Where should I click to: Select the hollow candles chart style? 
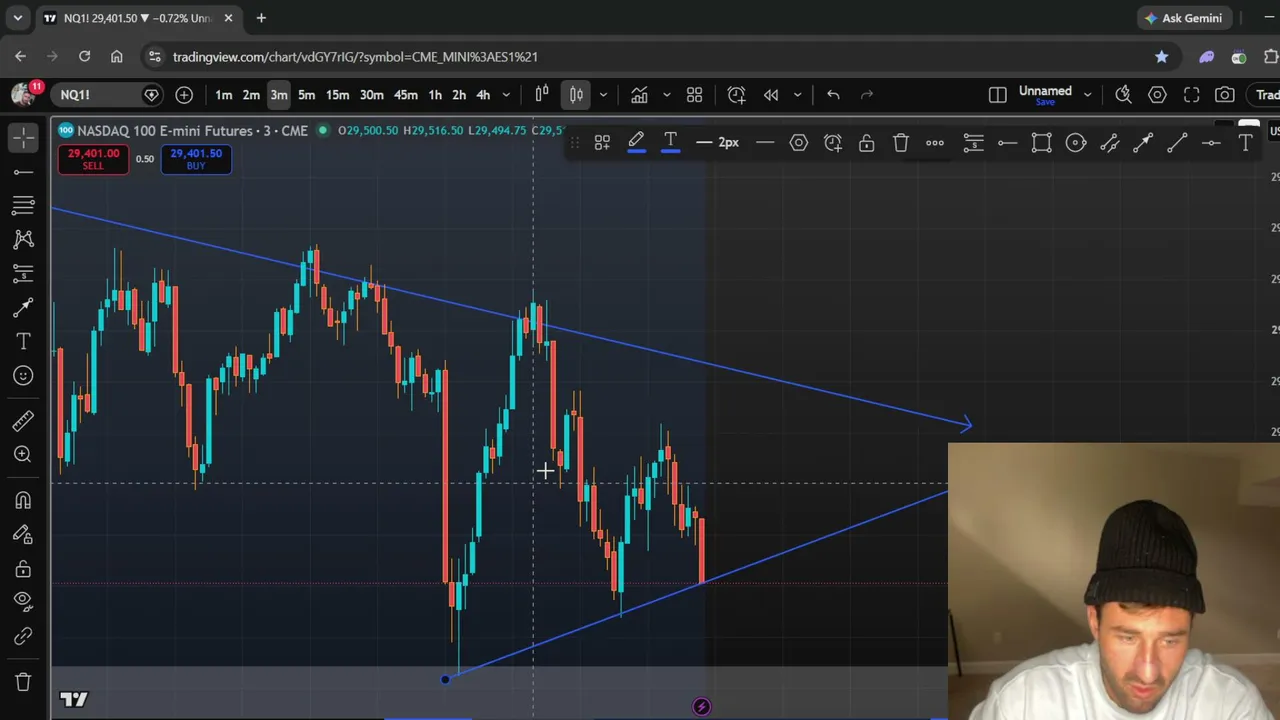(542, 95)
